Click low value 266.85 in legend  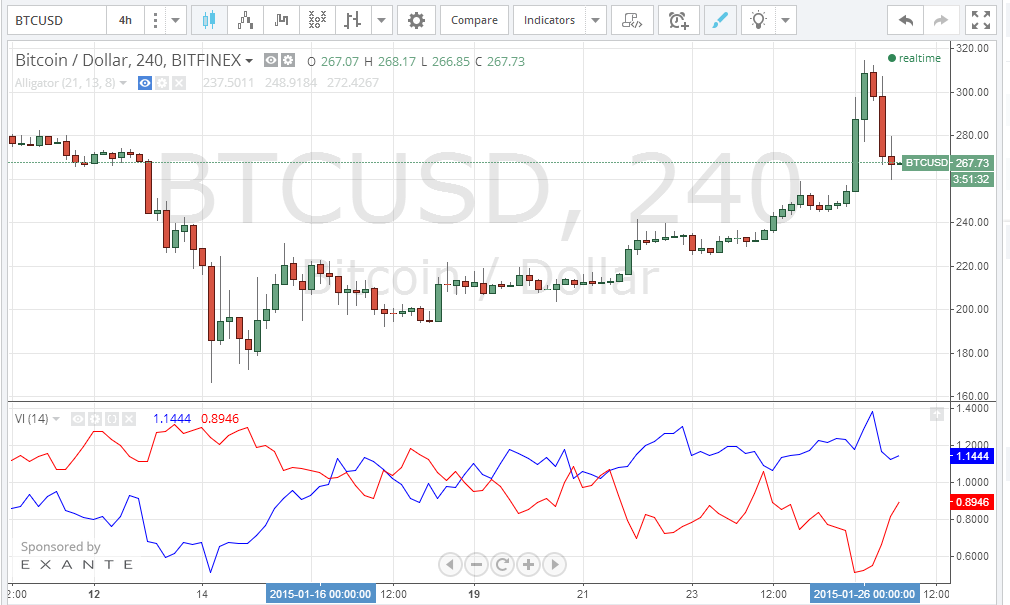[x=451, y=61]
